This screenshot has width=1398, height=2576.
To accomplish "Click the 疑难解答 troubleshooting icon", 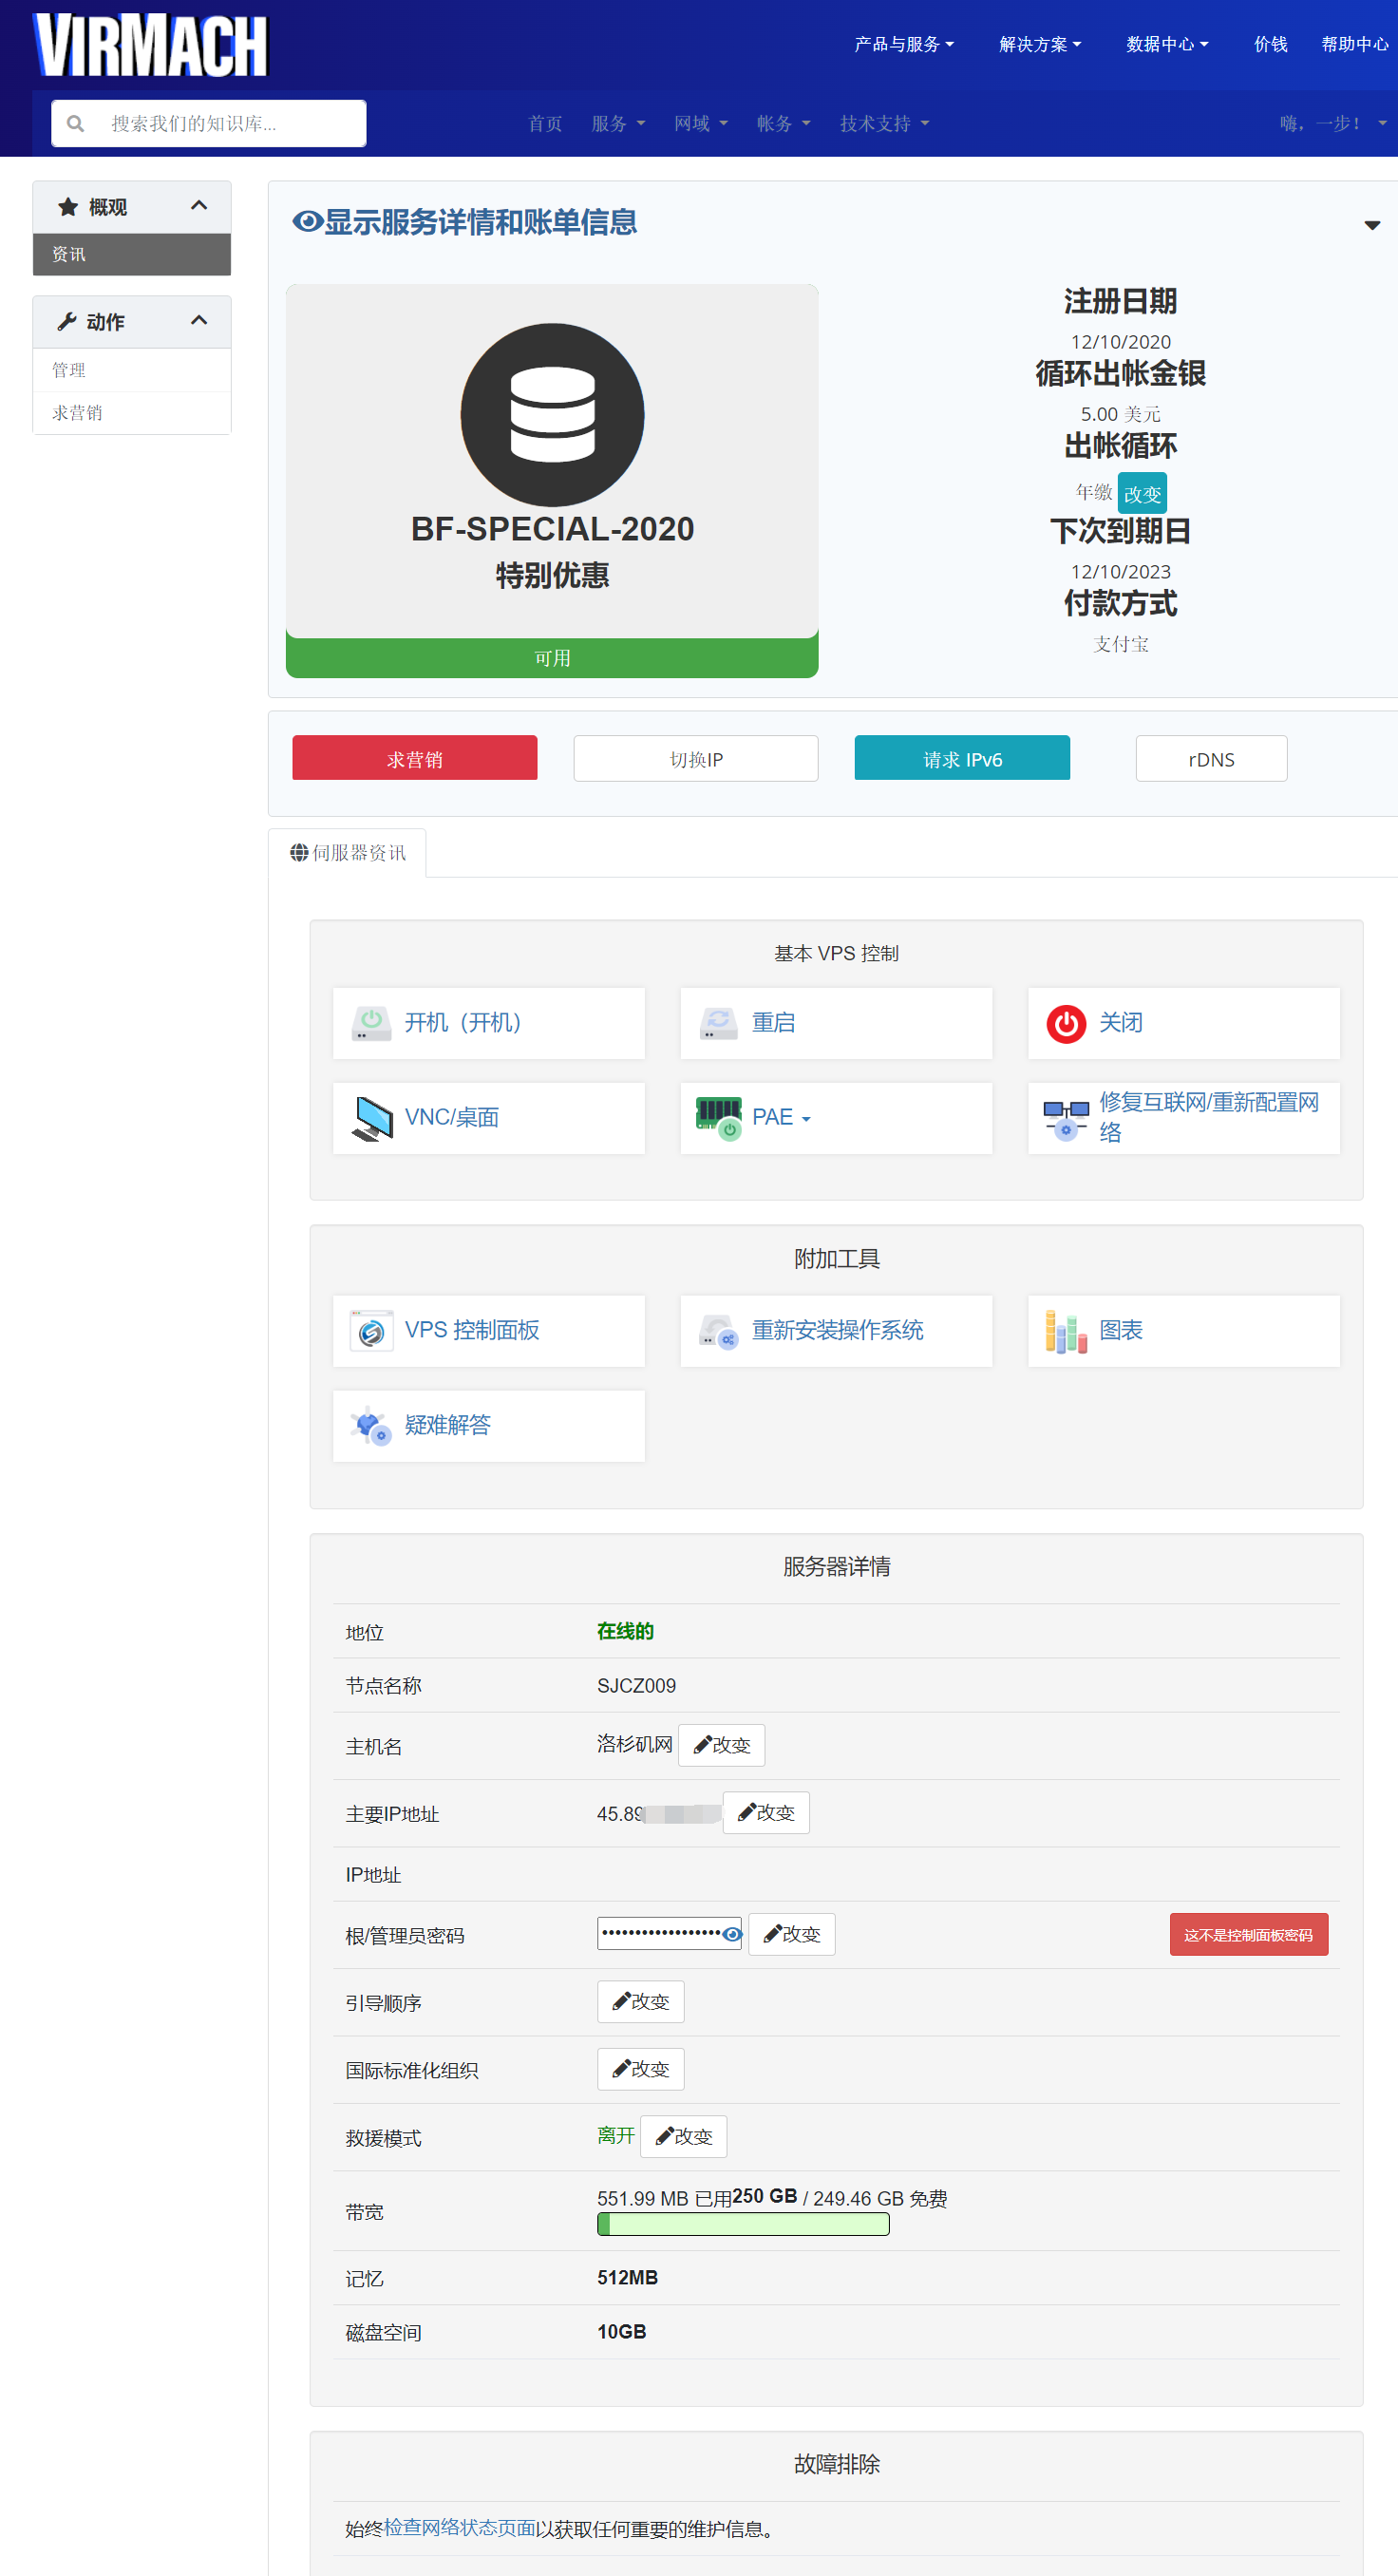I will 371,1426.
